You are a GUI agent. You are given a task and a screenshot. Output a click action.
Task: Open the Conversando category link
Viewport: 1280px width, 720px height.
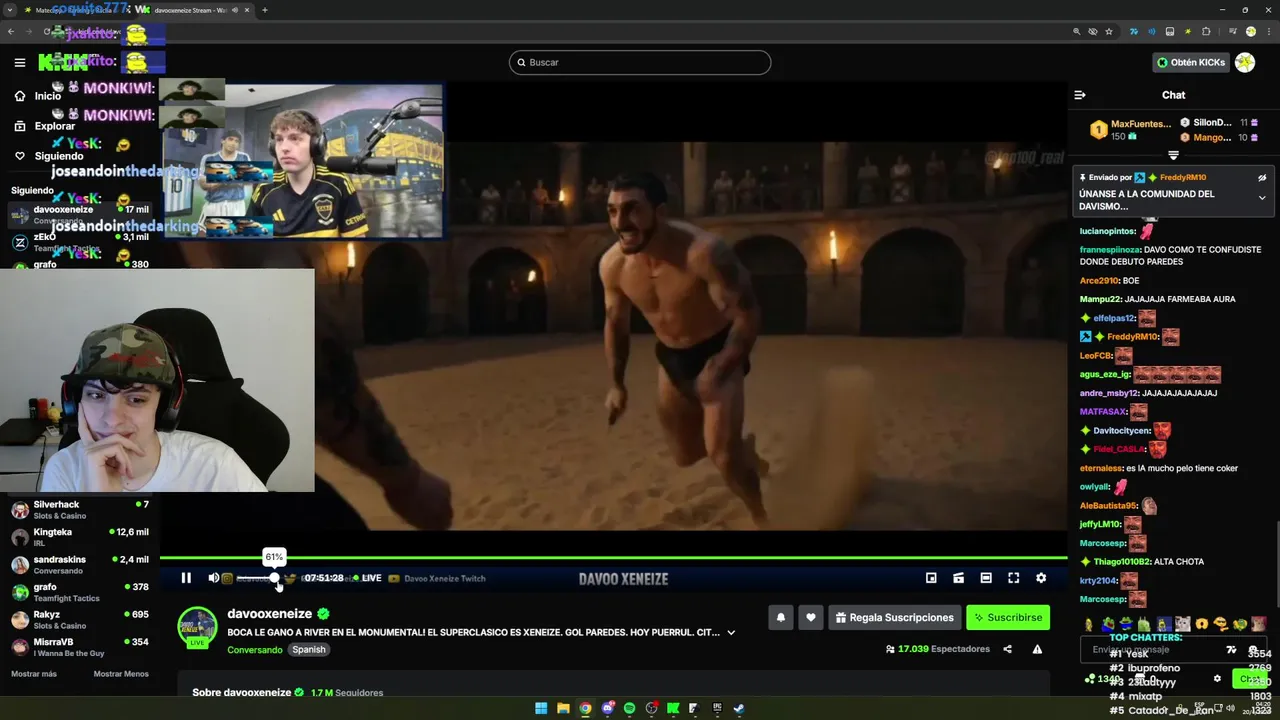pyautogui.click(x=255, y=649)
